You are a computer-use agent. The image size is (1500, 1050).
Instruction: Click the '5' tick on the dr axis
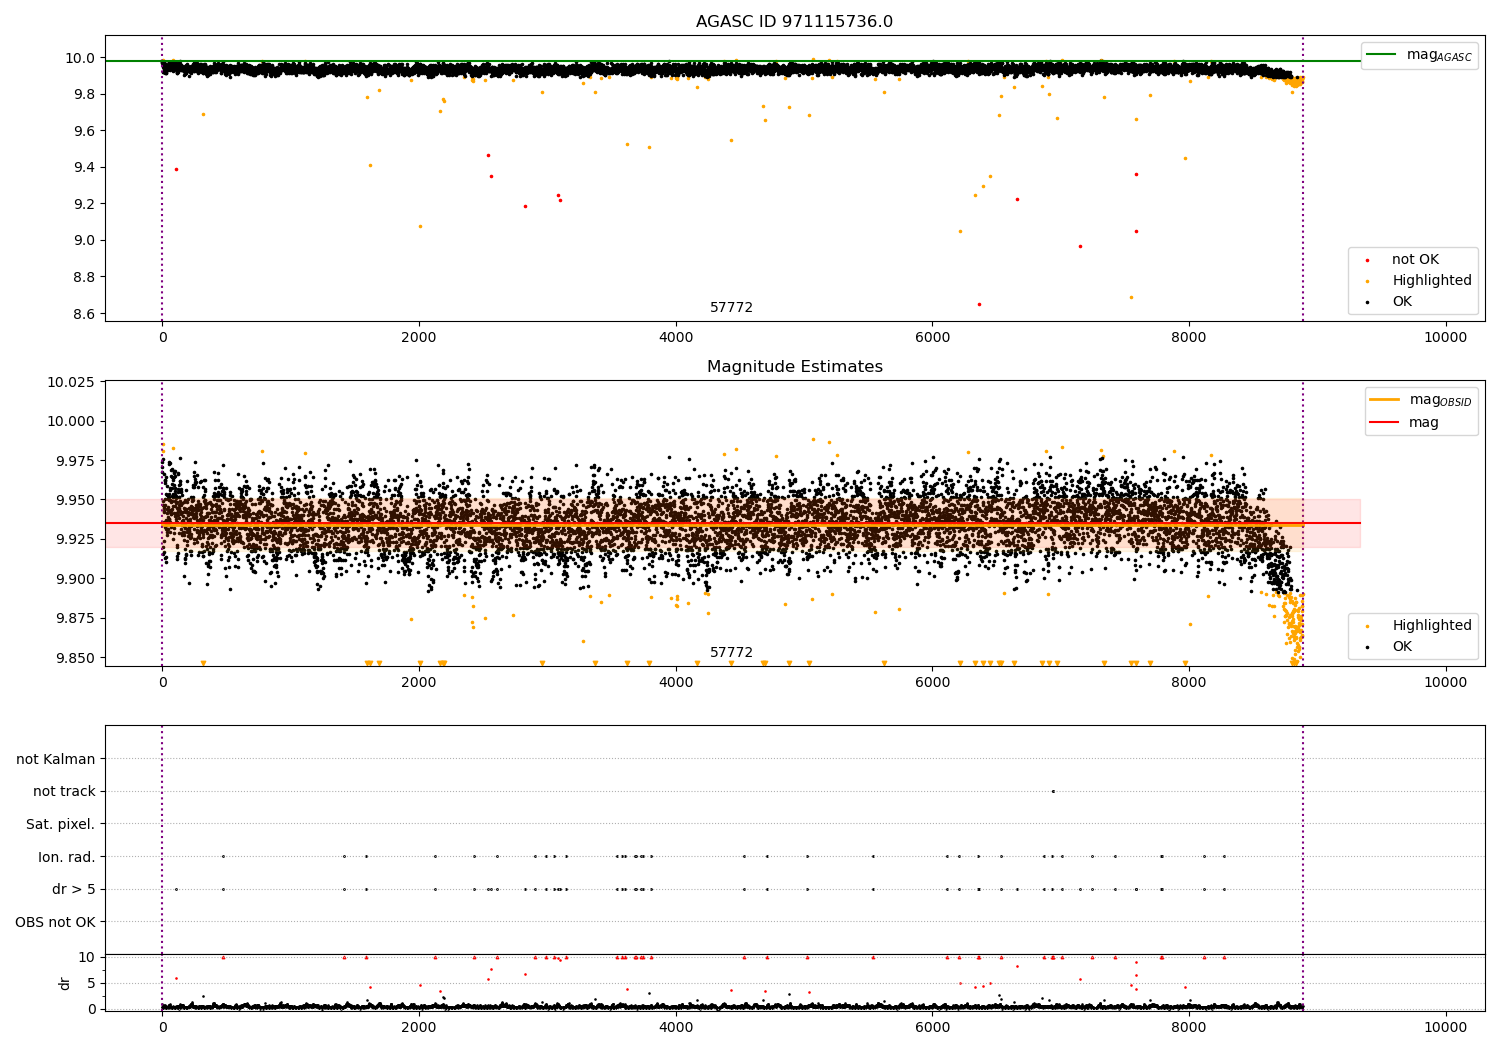(x=92, y=984)
